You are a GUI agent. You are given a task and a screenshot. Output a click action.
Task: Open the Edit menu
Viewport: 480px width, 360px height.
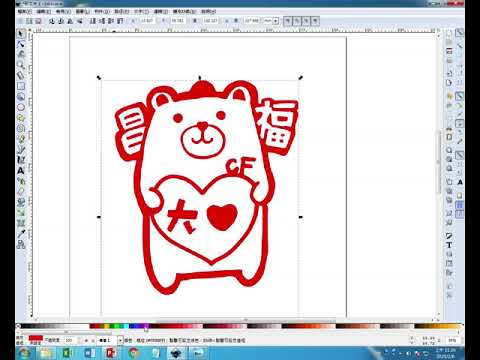point(44,11)
